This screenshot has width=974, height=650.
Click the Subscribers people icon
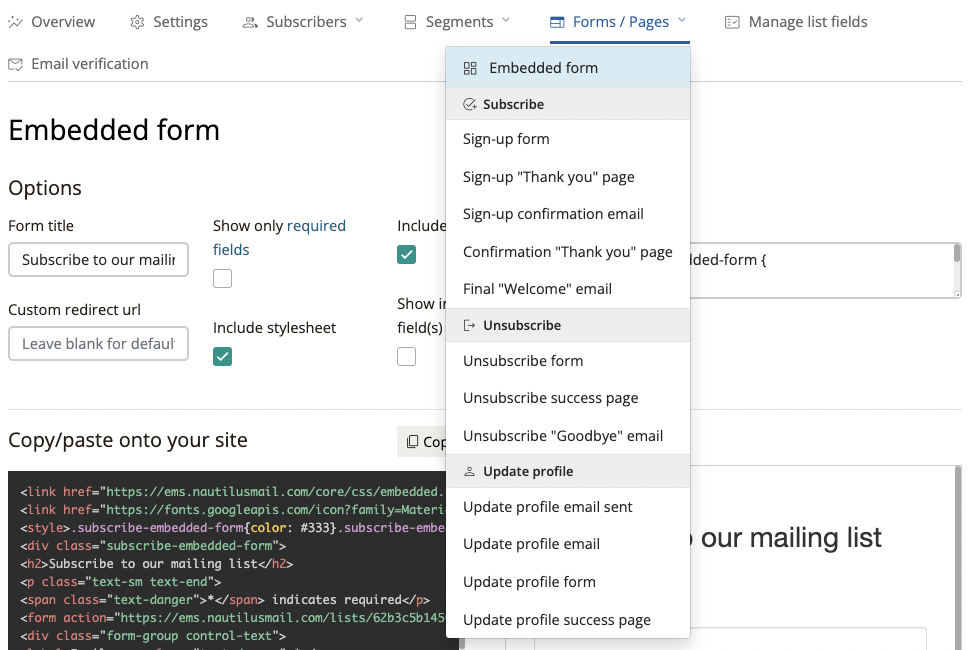tap(250, 22)
